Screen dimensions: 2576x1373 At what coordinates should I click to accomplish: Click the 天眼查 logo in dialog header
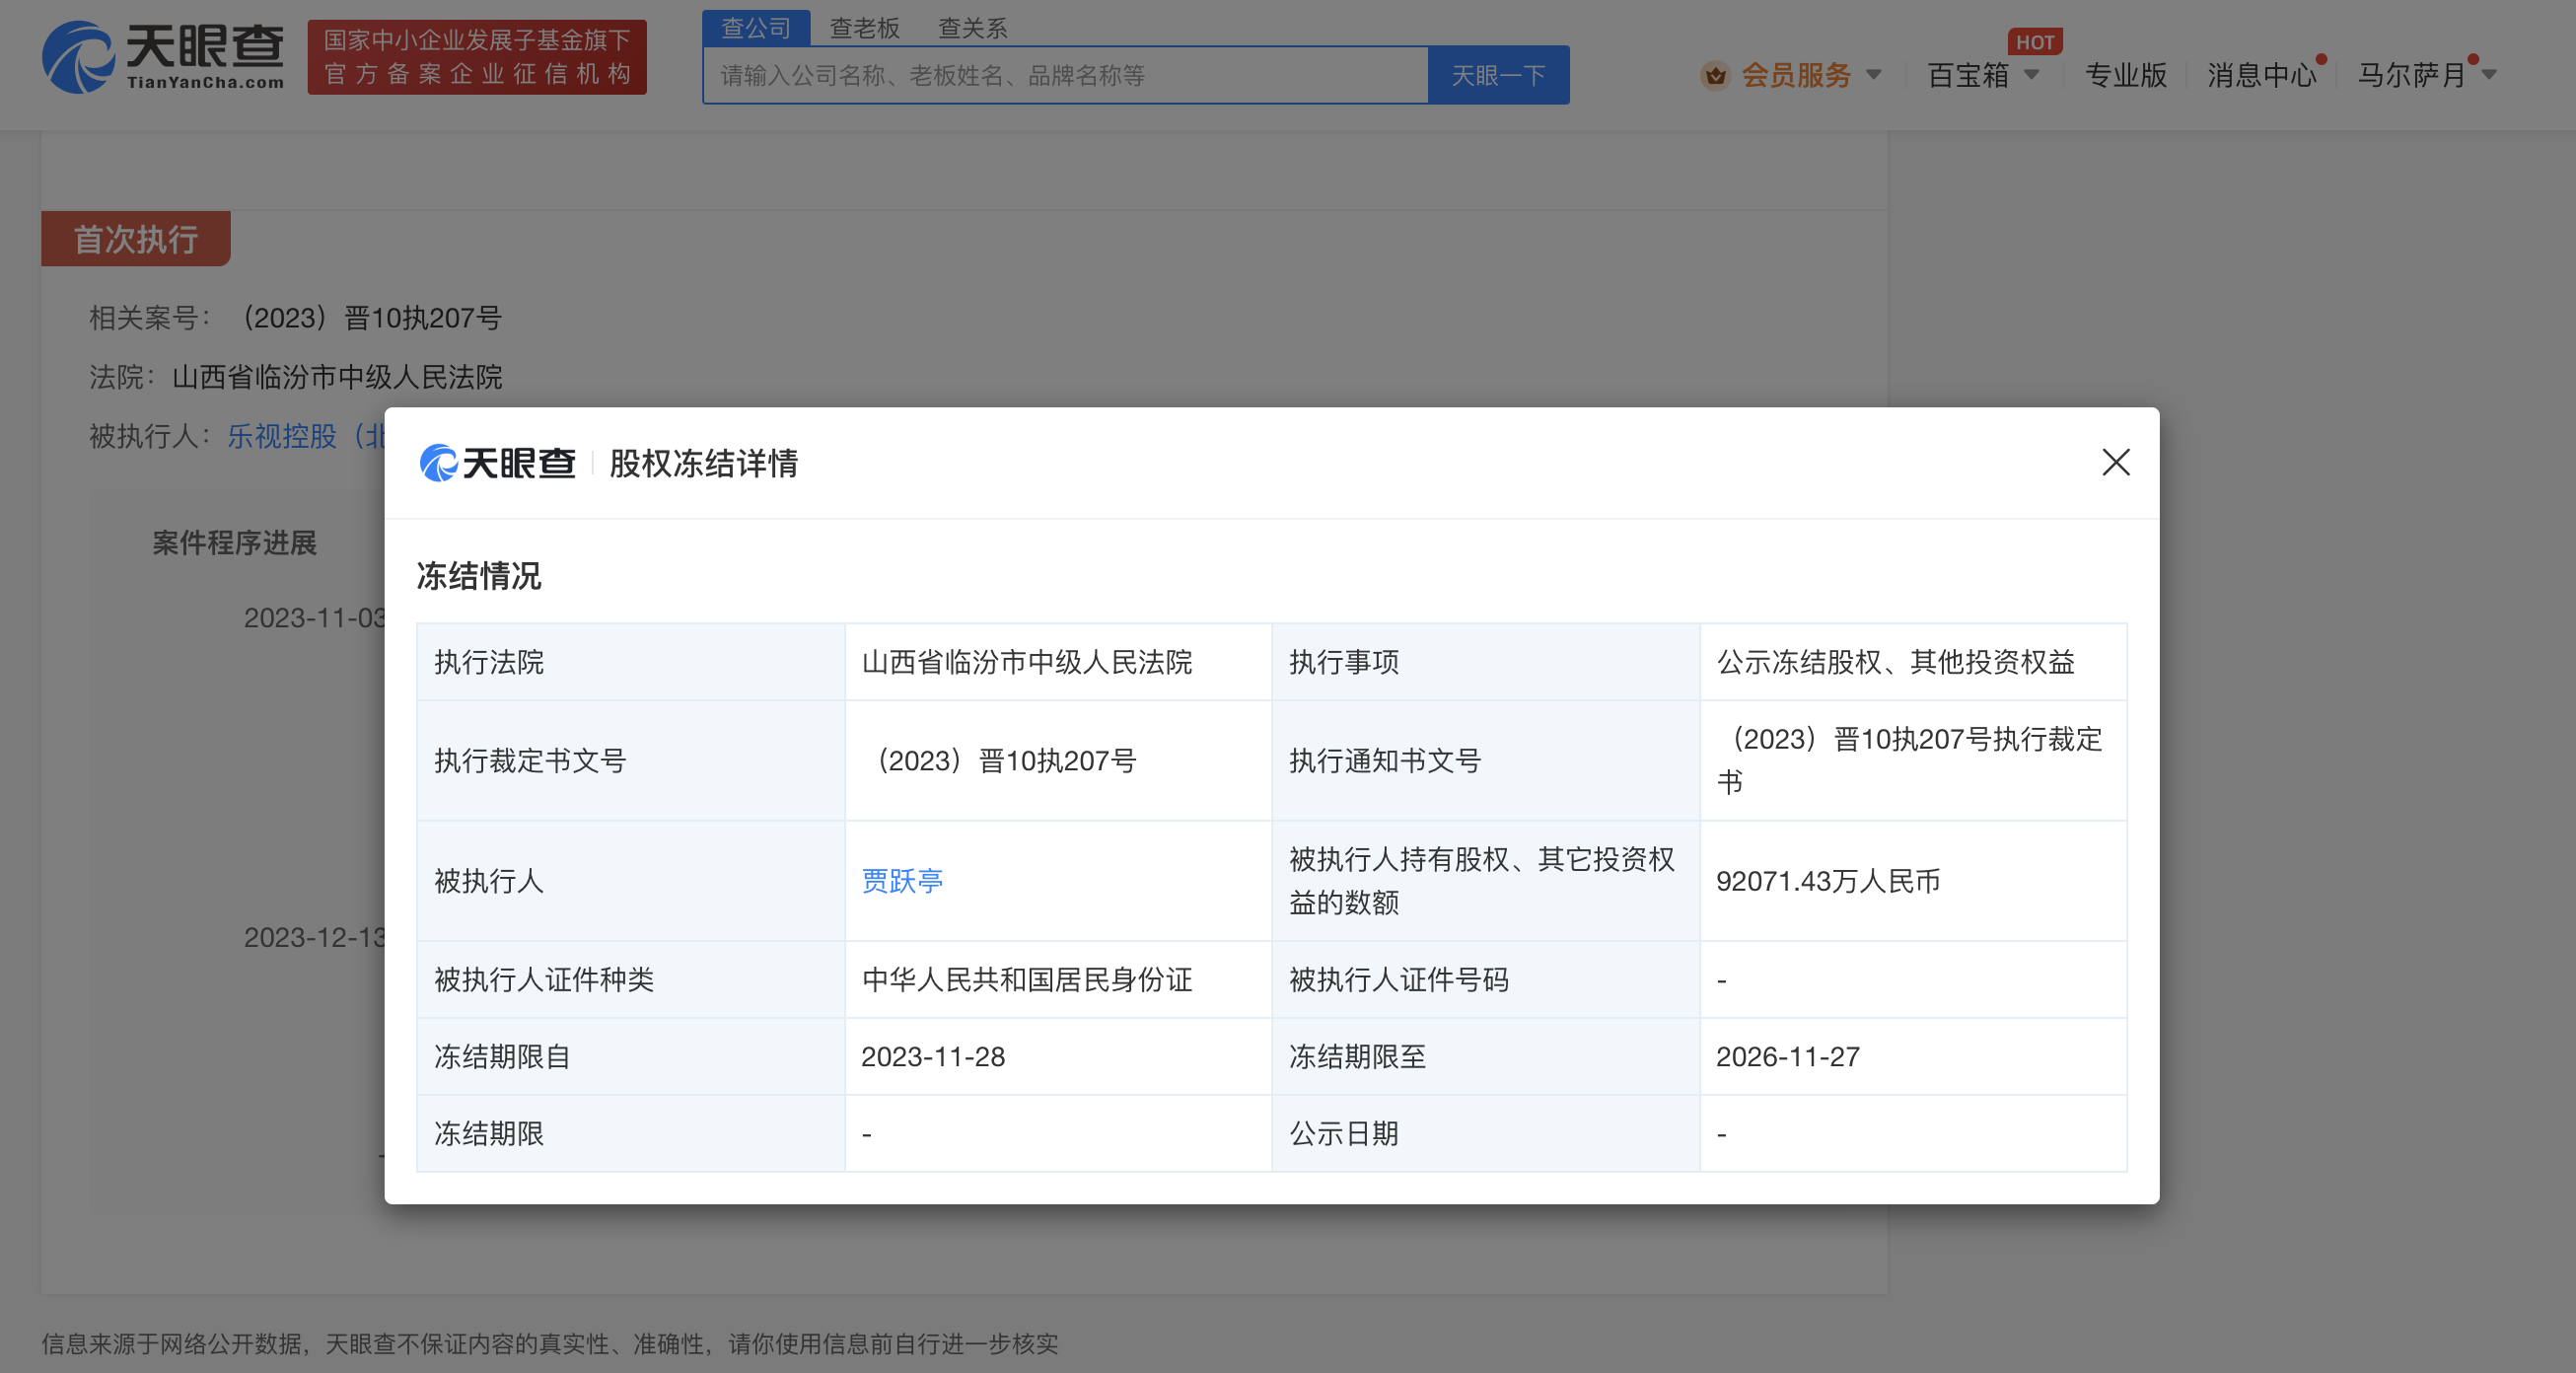tap(497, 463)
